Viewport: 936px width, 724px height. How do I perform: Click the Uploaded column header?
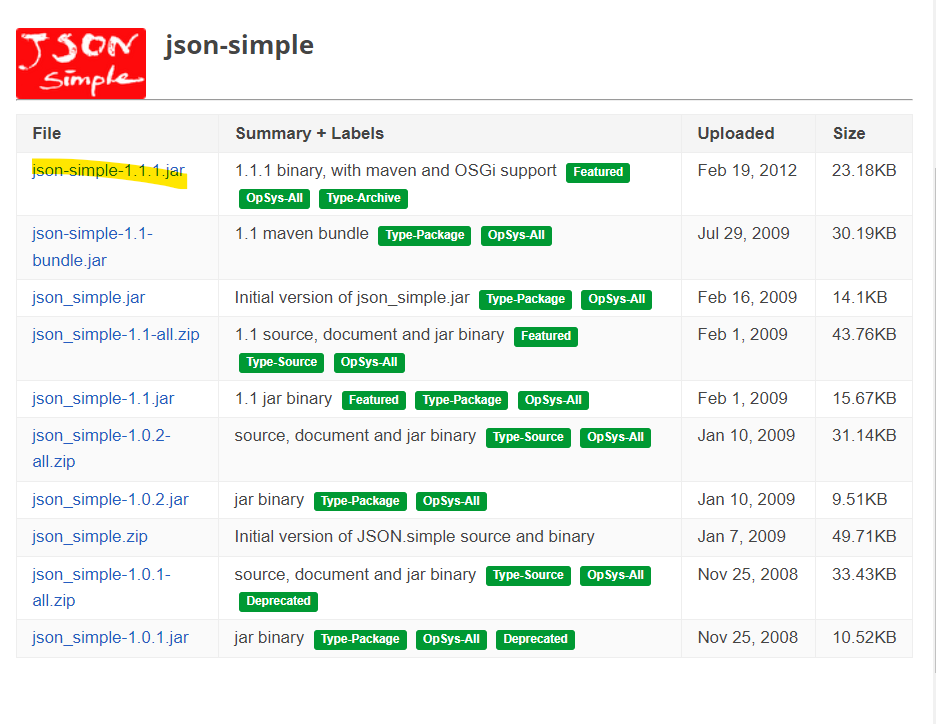[735, 133]
